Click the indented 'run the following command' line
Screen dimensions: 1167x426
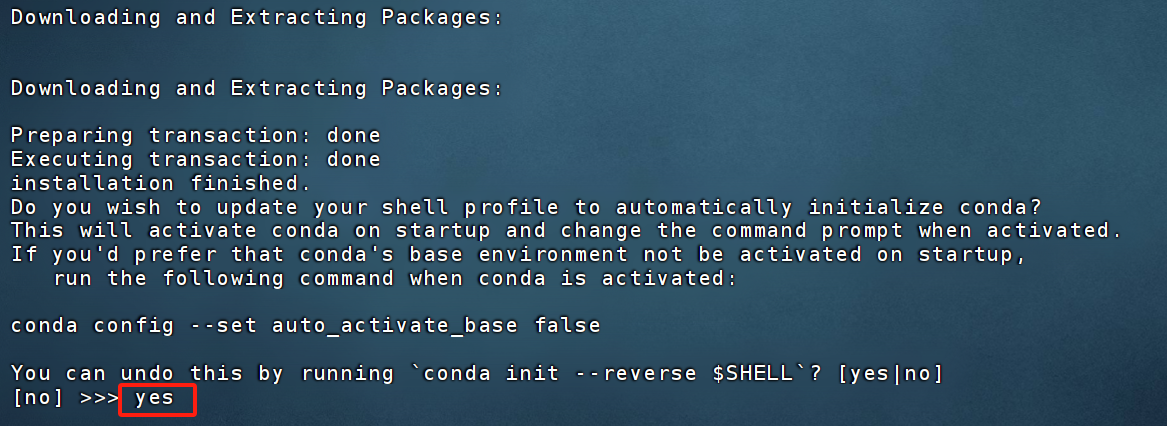[395, 279]
